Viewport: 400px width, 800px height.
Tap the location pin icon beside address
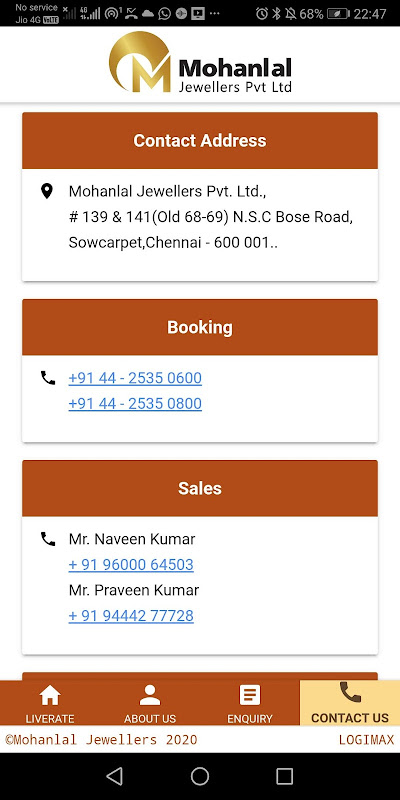click(x=46, y=191)
